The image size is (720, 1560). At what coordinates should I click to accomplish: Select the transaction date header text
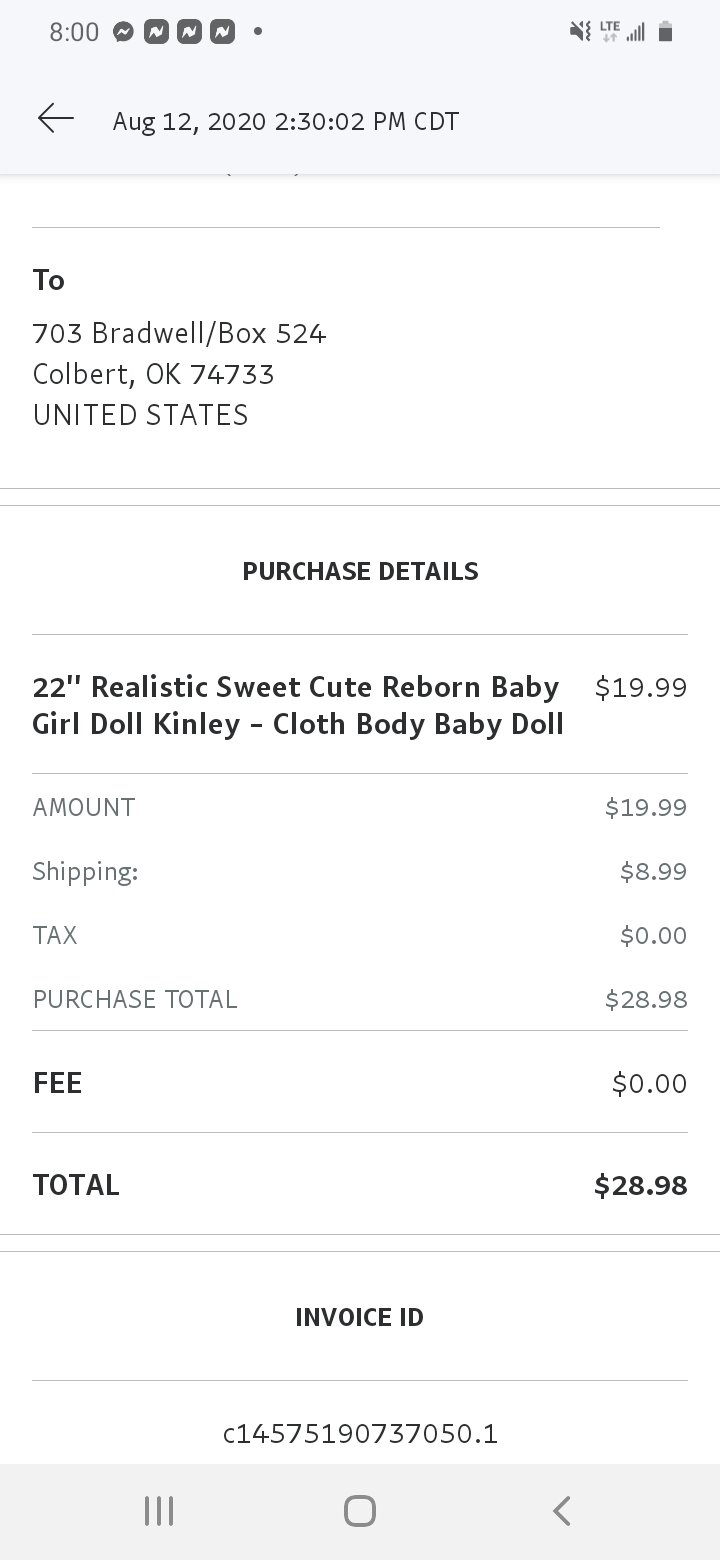point(286,121)
